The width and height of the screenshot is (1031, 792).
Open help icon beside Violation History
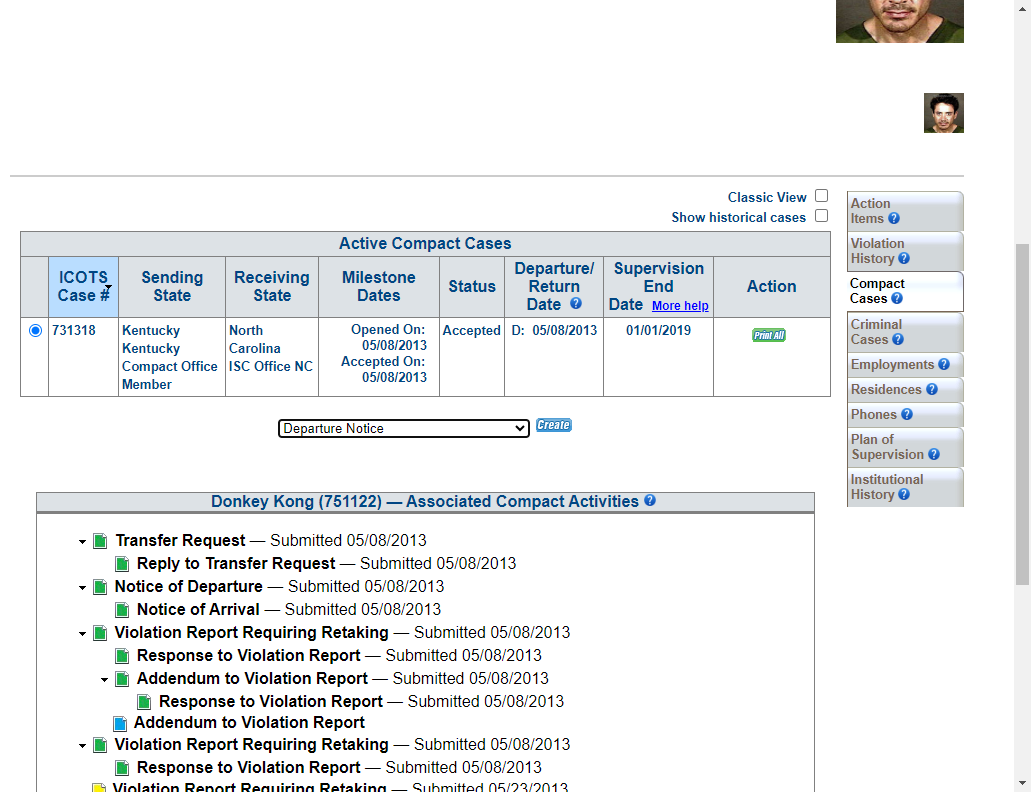click(x=904, y=259)
